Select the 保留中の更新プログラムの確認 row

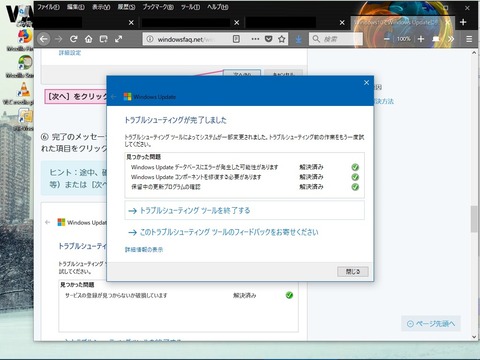244,187
